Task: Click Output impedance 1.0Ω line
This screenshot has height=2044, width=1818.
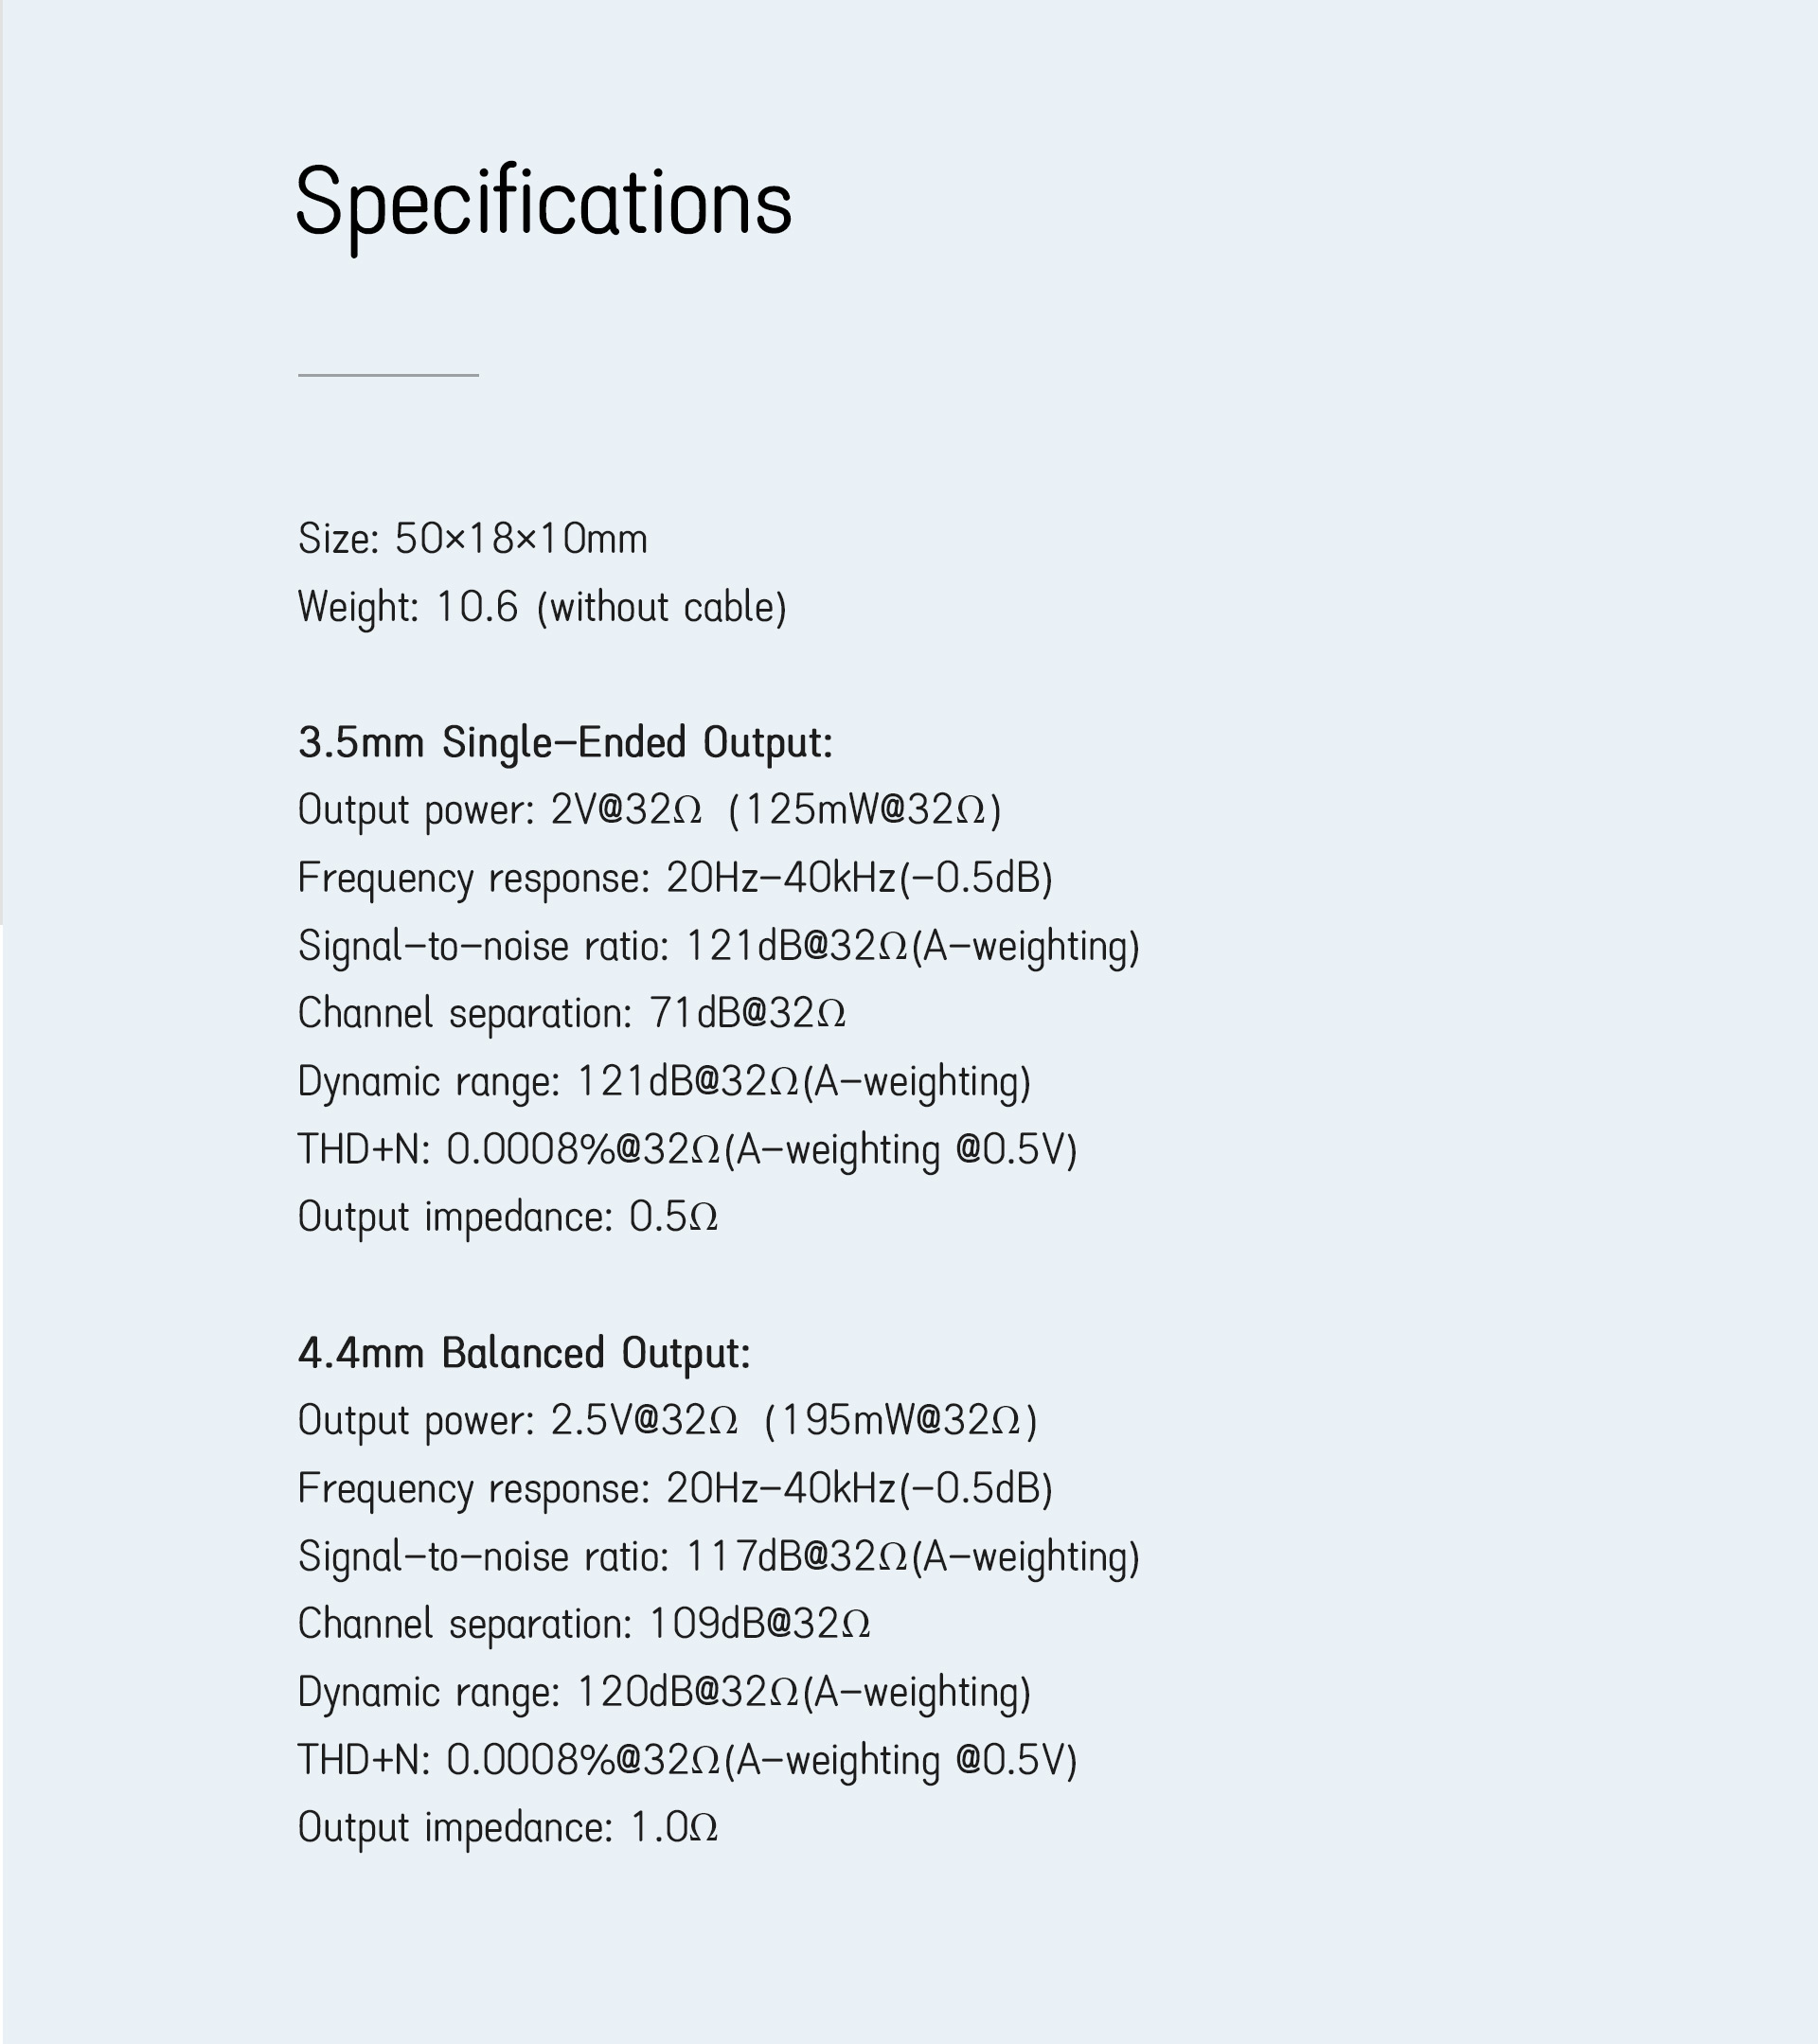Action: click(x=508, y=1828)
